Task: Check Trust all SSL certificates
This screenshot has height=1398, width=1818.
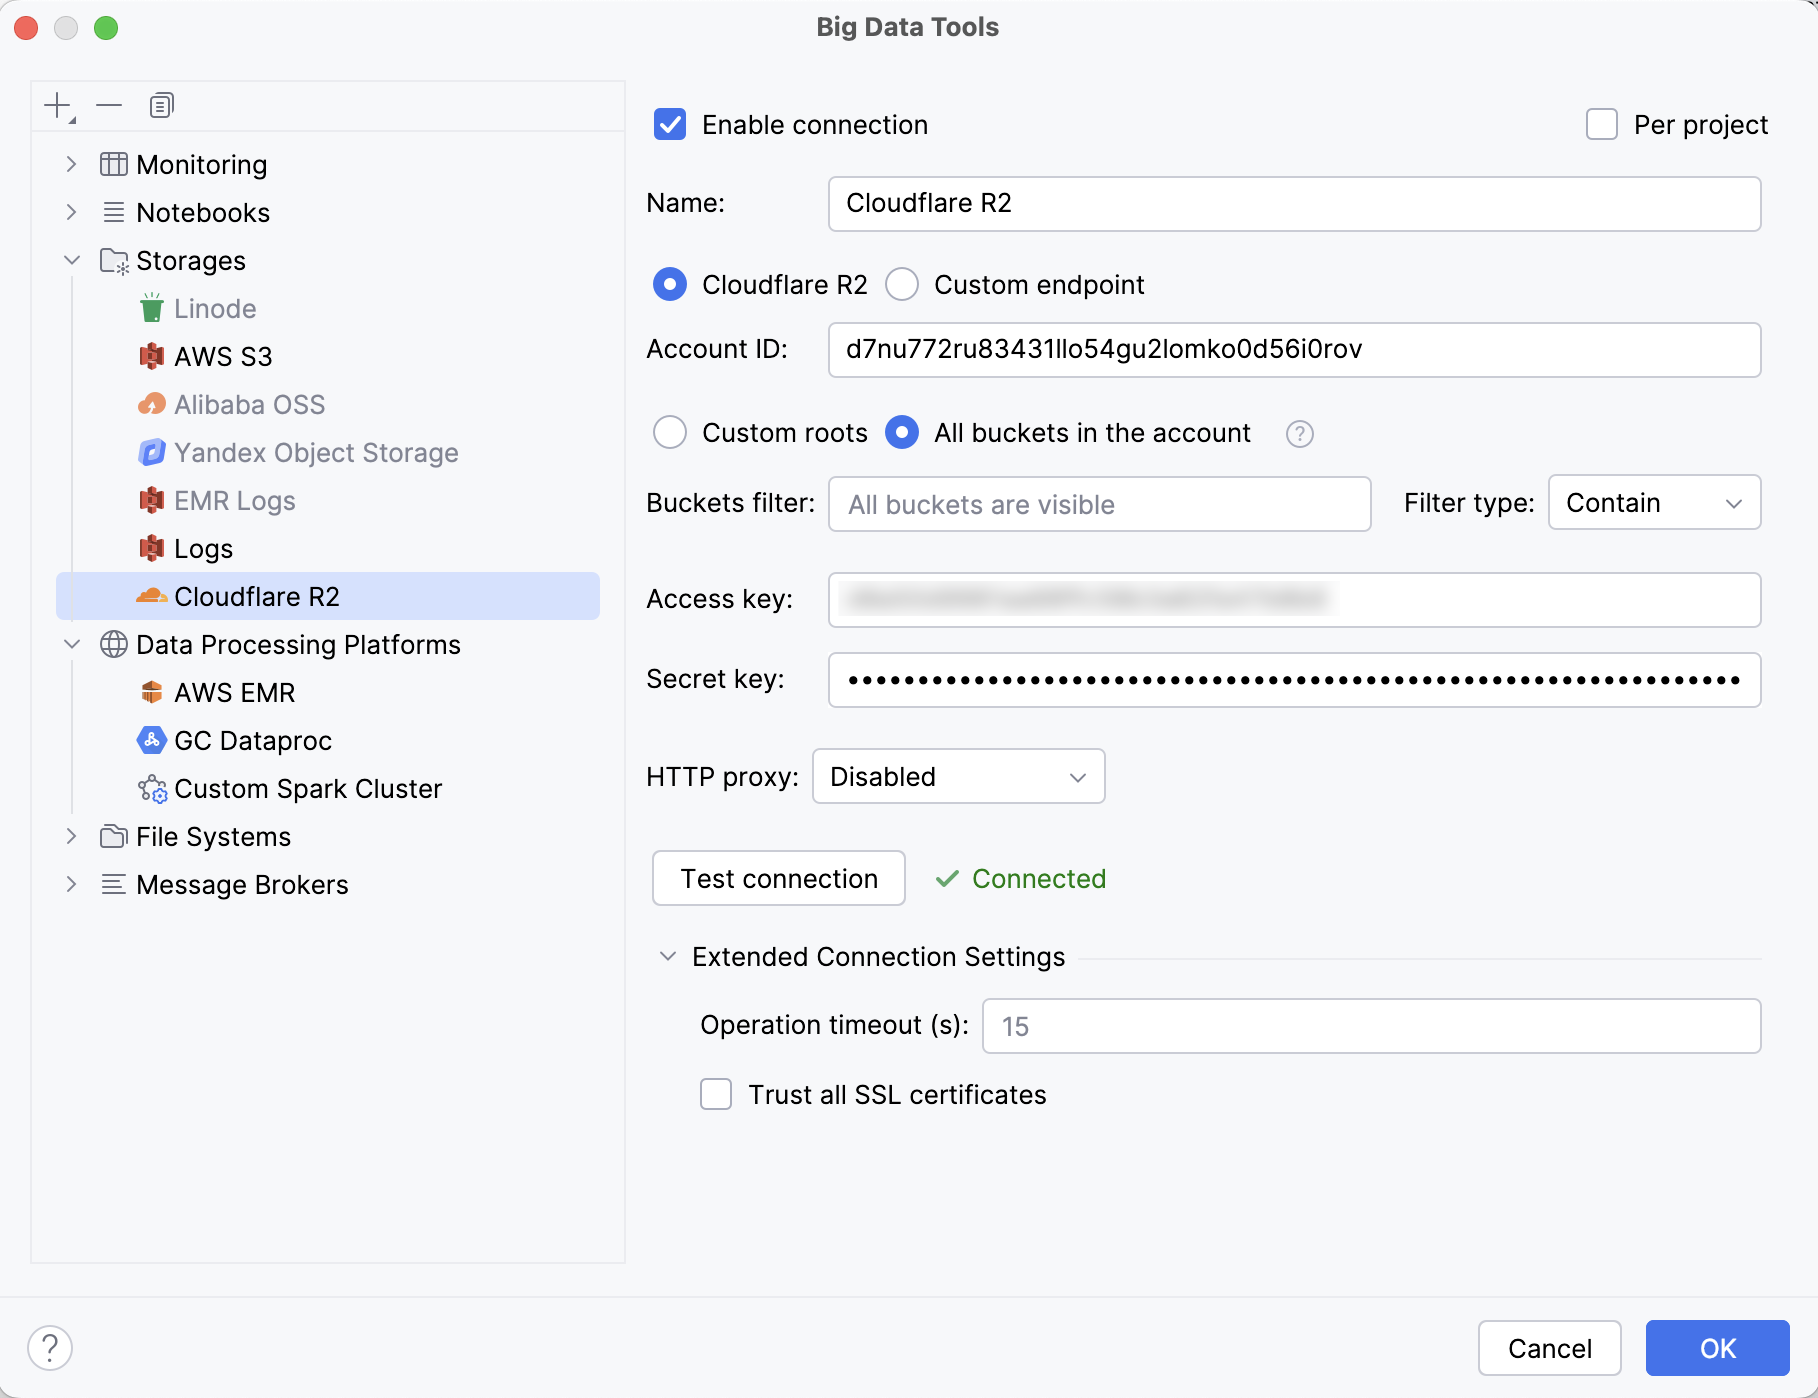Action: (715, 1094)
